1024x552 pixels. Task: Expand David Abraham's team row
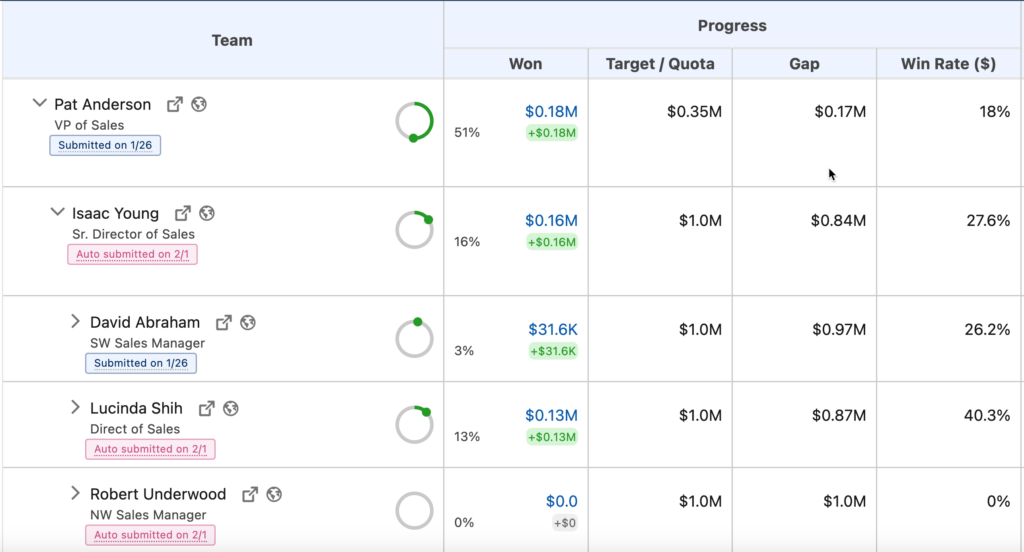coord(75,321)
